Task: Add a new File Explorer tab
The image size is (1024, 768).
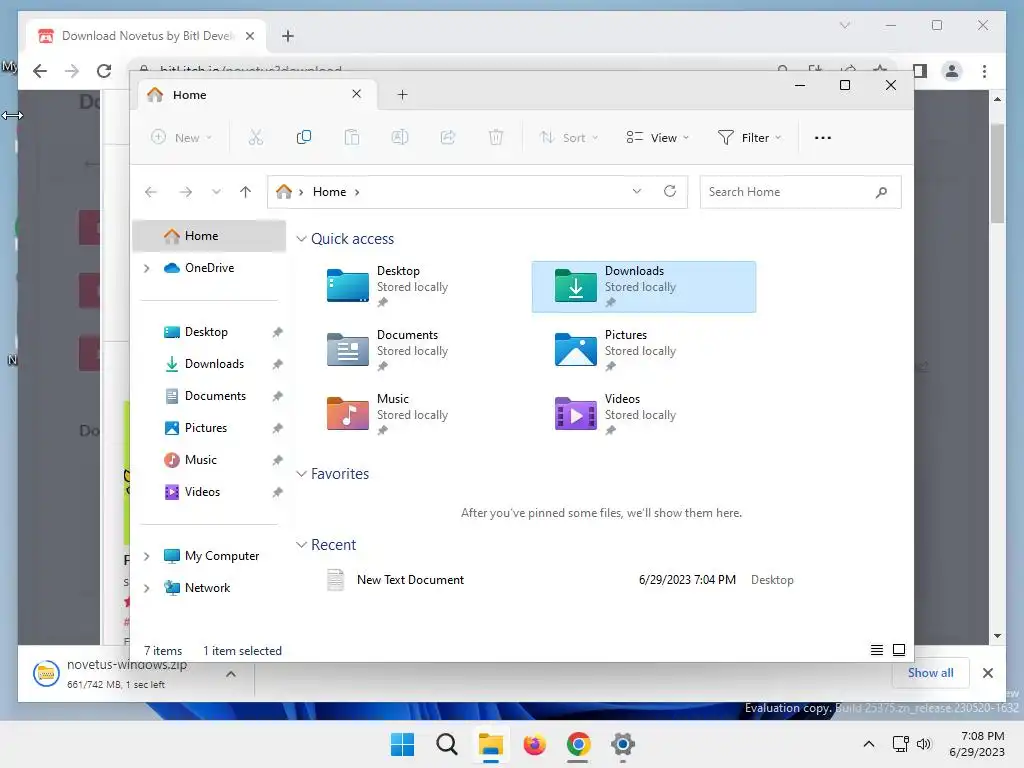Action: pyautogui.click(x=402, y=95)
